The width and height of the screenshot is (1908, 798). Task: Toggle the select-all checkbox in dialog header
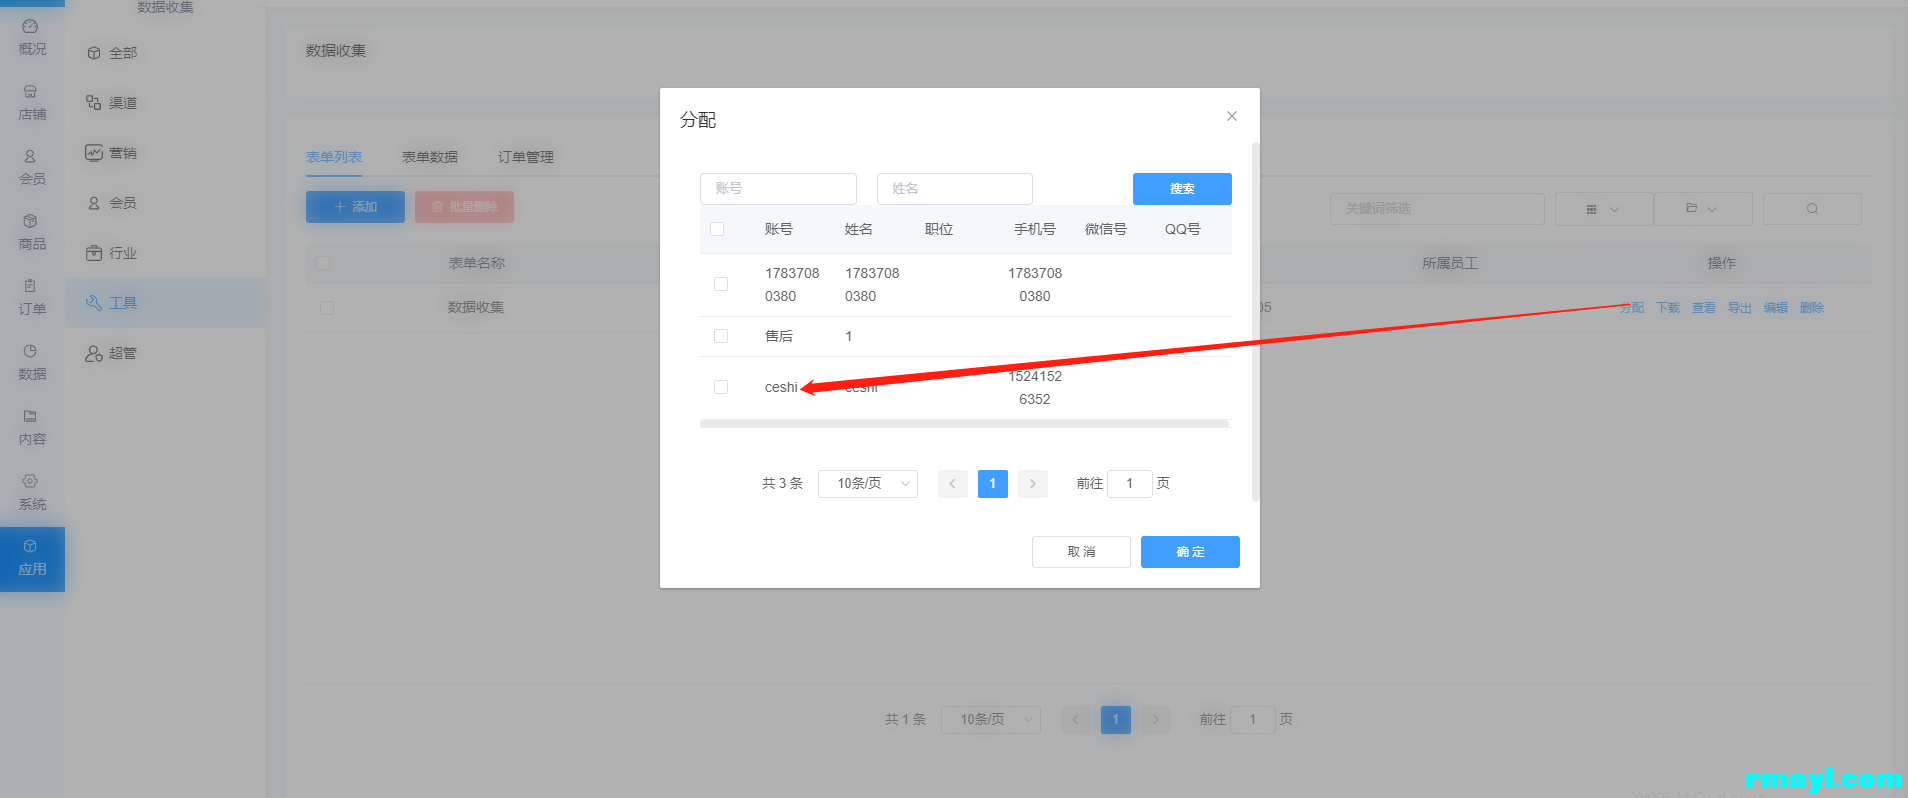pos(717,229)
